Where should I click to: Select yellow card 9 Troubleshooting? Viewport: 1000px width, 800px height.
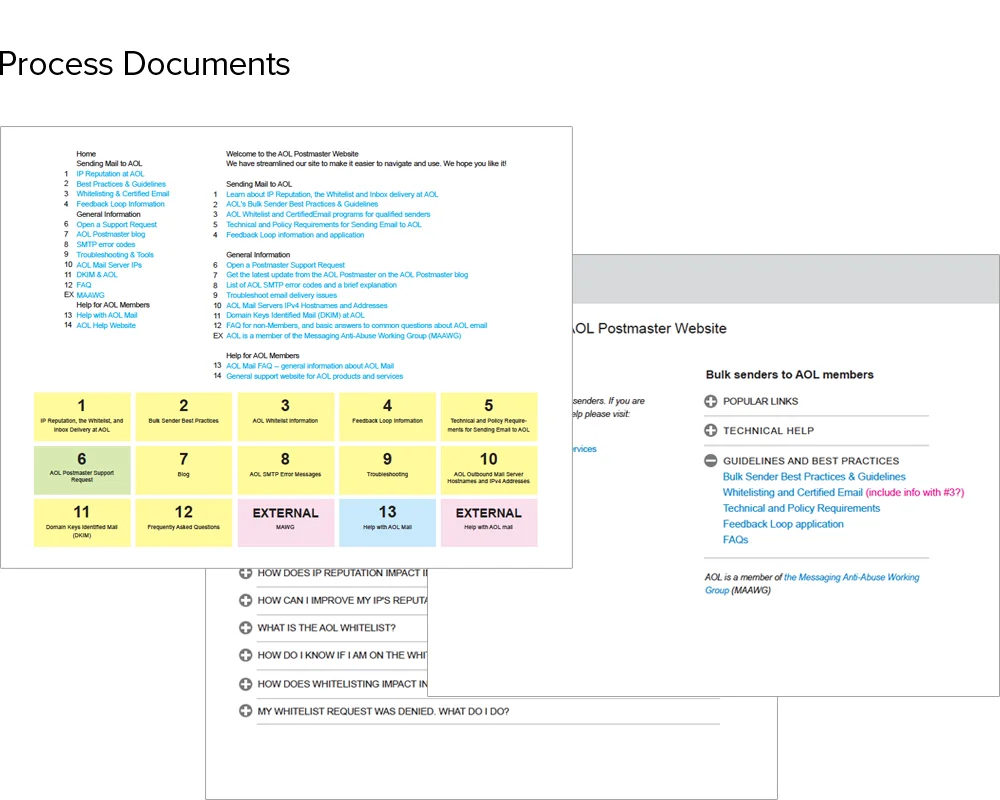click(x=387, y=470)
